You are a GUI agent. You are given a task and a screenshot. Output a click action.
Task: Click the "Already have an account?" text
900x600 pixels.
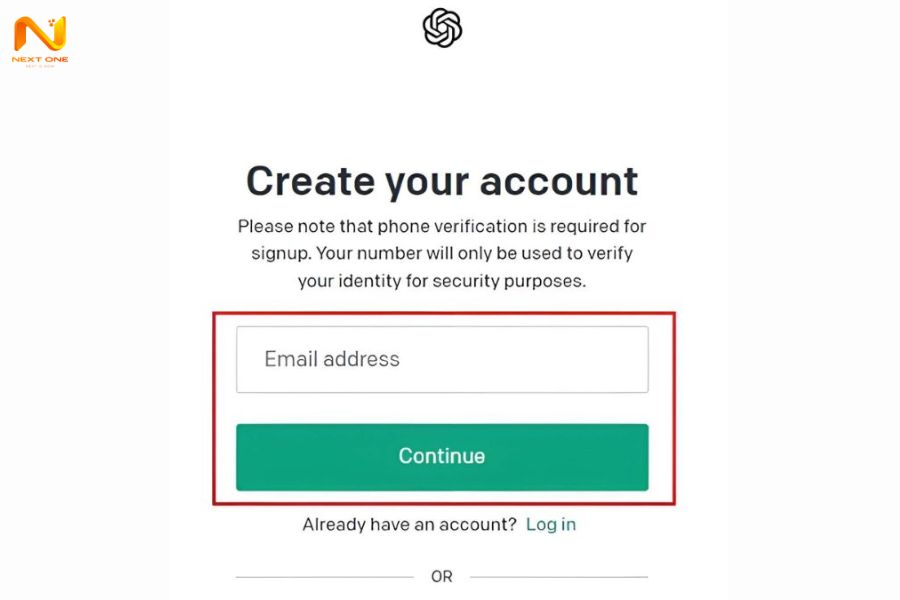409,524
